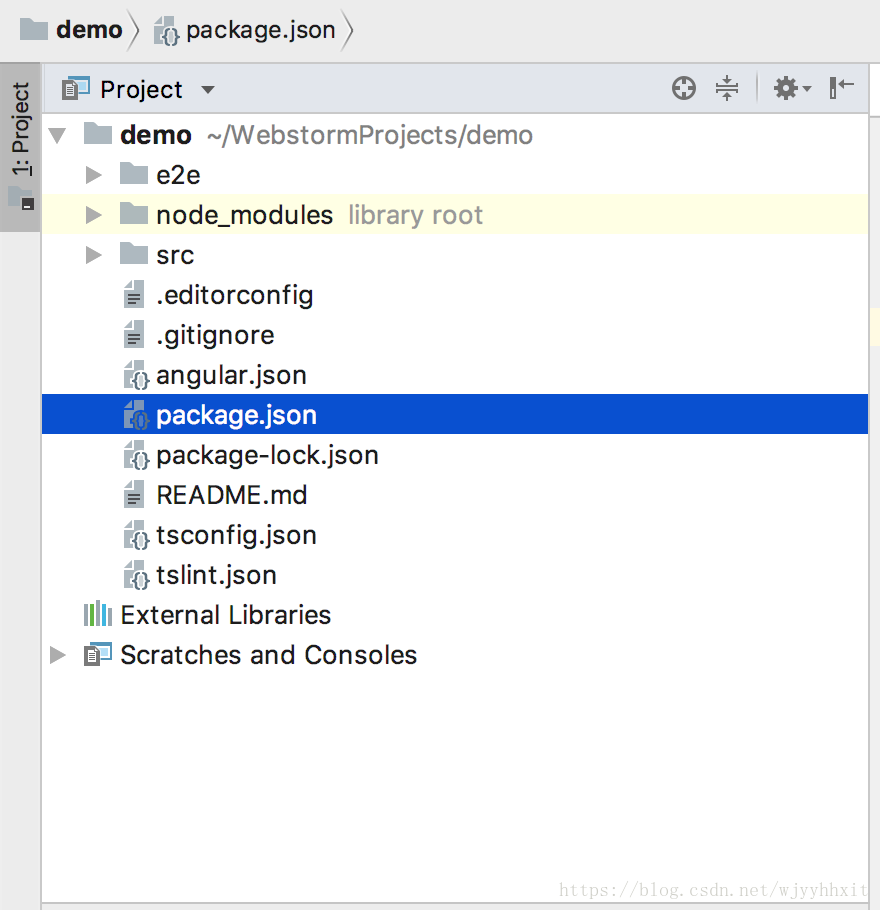
Task: Expand the node_modules folder
Action: tap(93, 215)
